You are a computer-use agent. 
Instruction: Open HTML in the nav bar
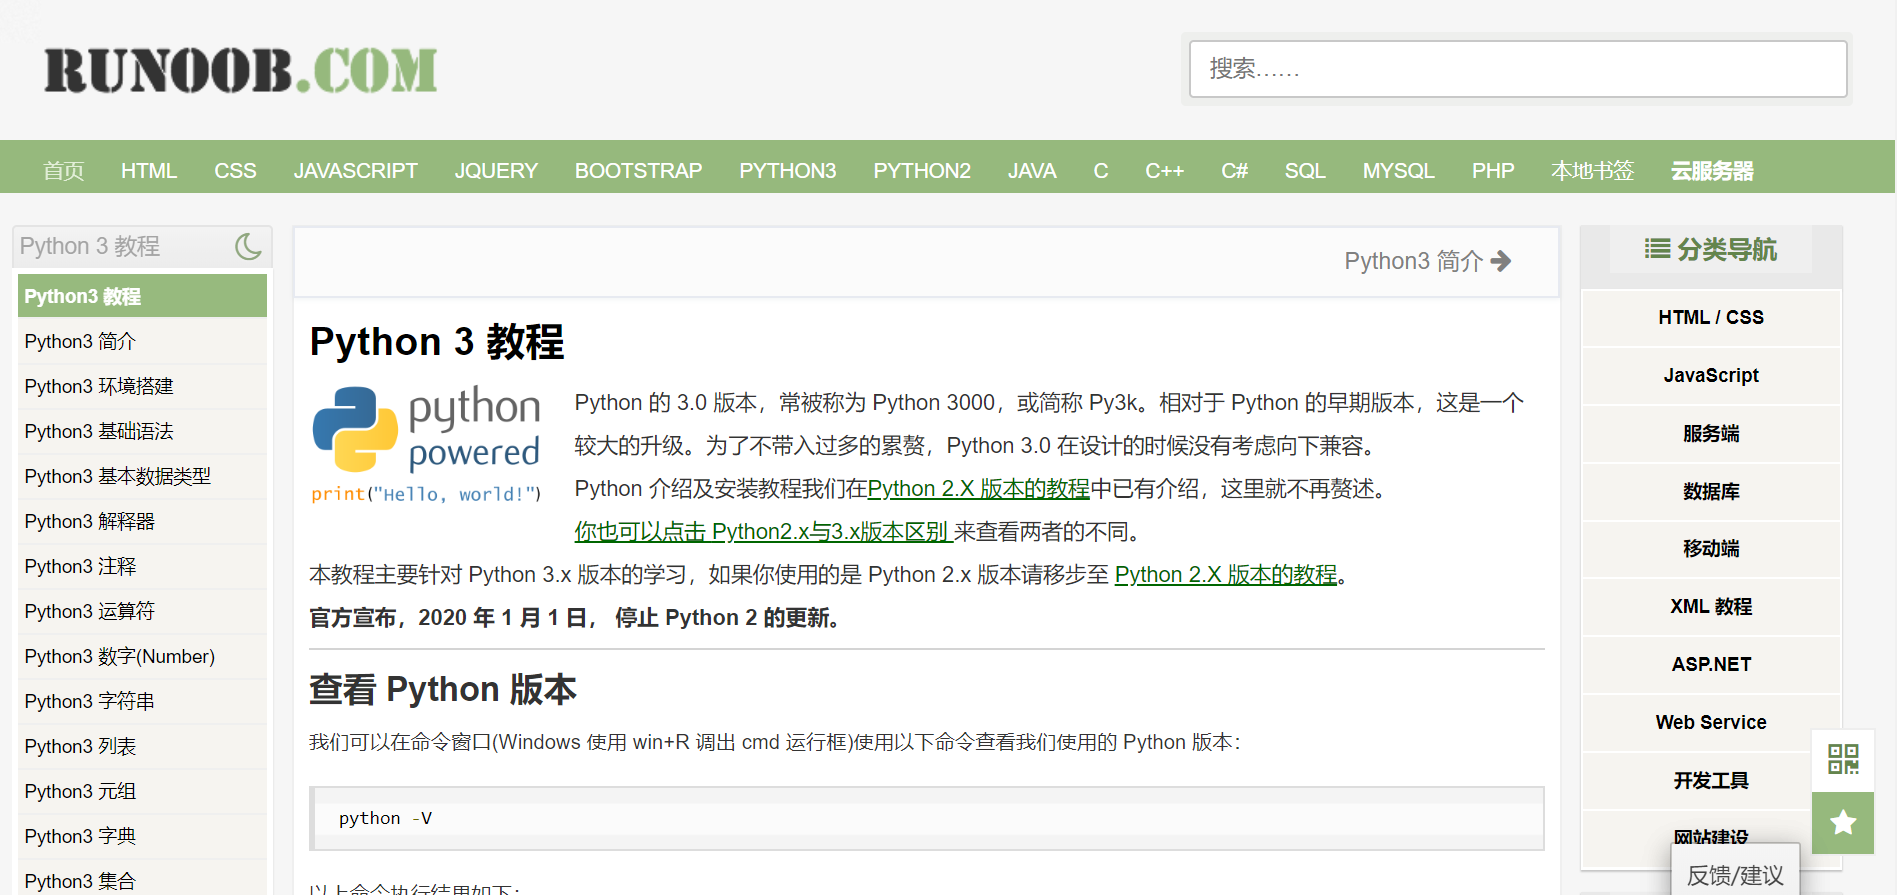(149, 171)
